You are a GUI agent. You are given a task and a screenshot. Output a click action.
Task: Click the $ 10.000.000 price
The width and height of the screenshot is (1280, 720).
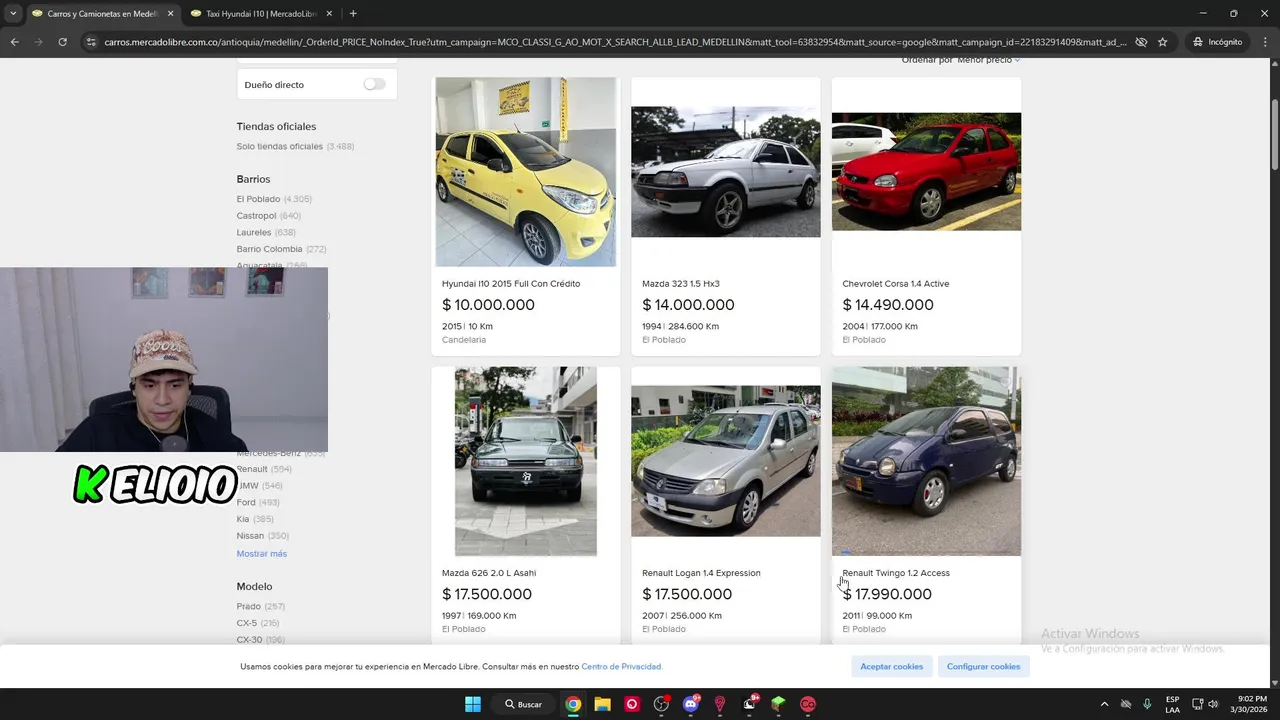(x=488, y=305)
